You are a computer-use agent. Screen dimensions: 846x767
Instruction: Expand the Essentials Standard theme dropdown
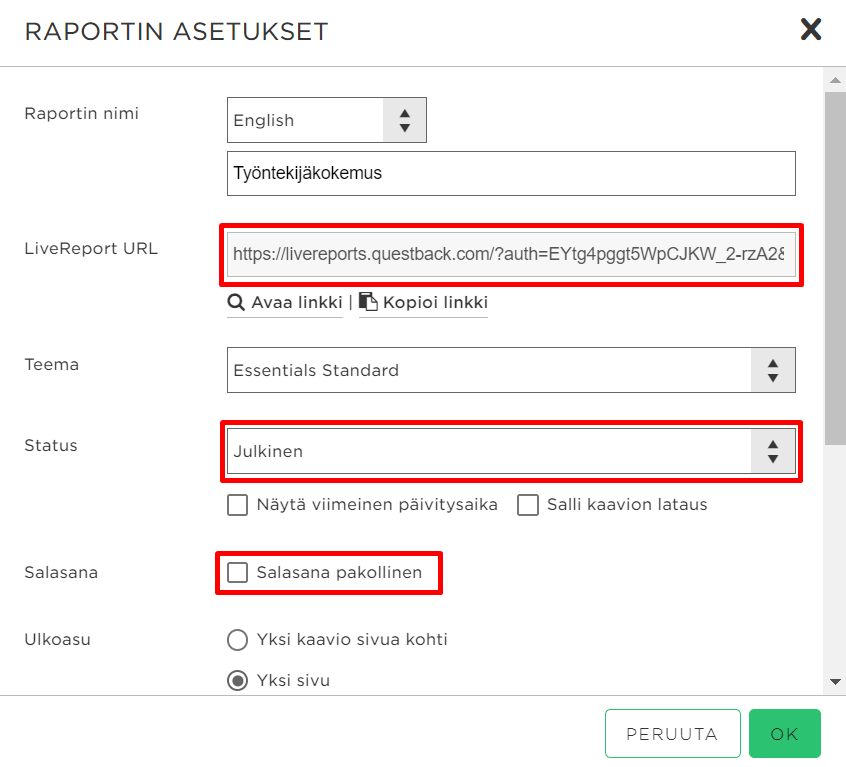tap(511, 371)
